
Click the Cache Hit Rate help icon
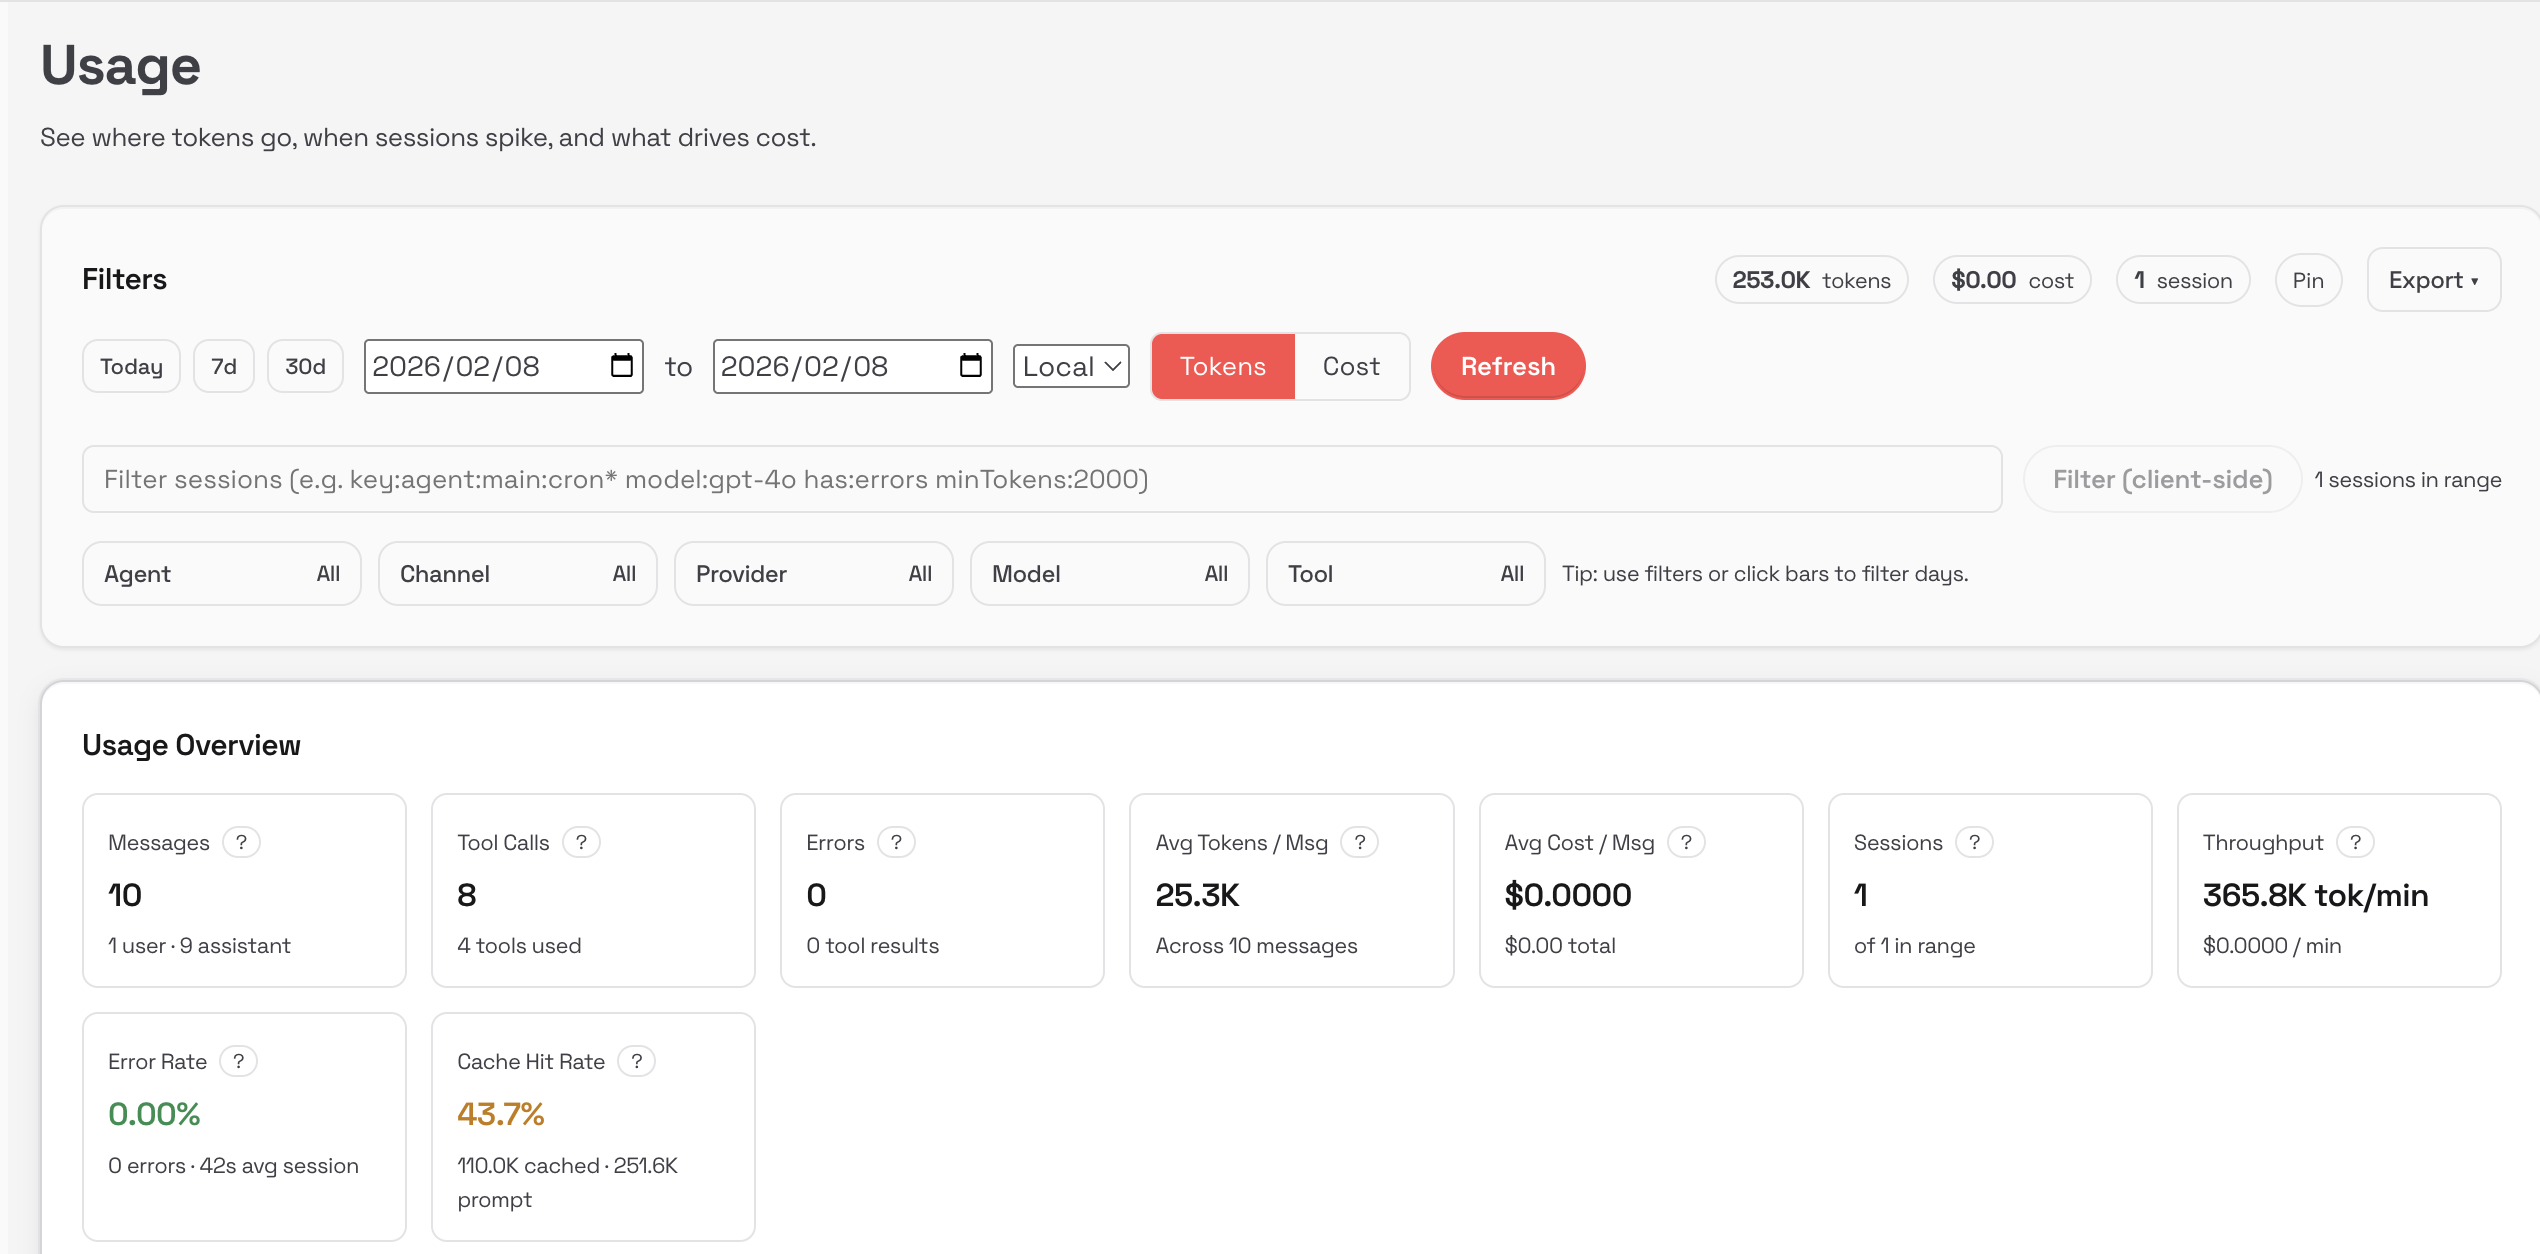coord(636,1061)
